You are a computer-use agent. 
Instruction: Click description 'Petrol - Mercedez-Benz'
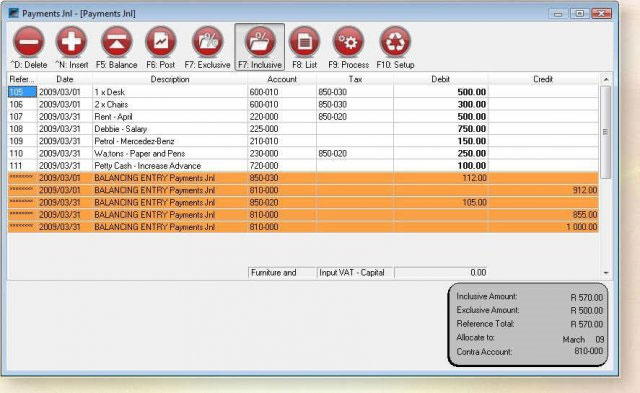(134, 141)
